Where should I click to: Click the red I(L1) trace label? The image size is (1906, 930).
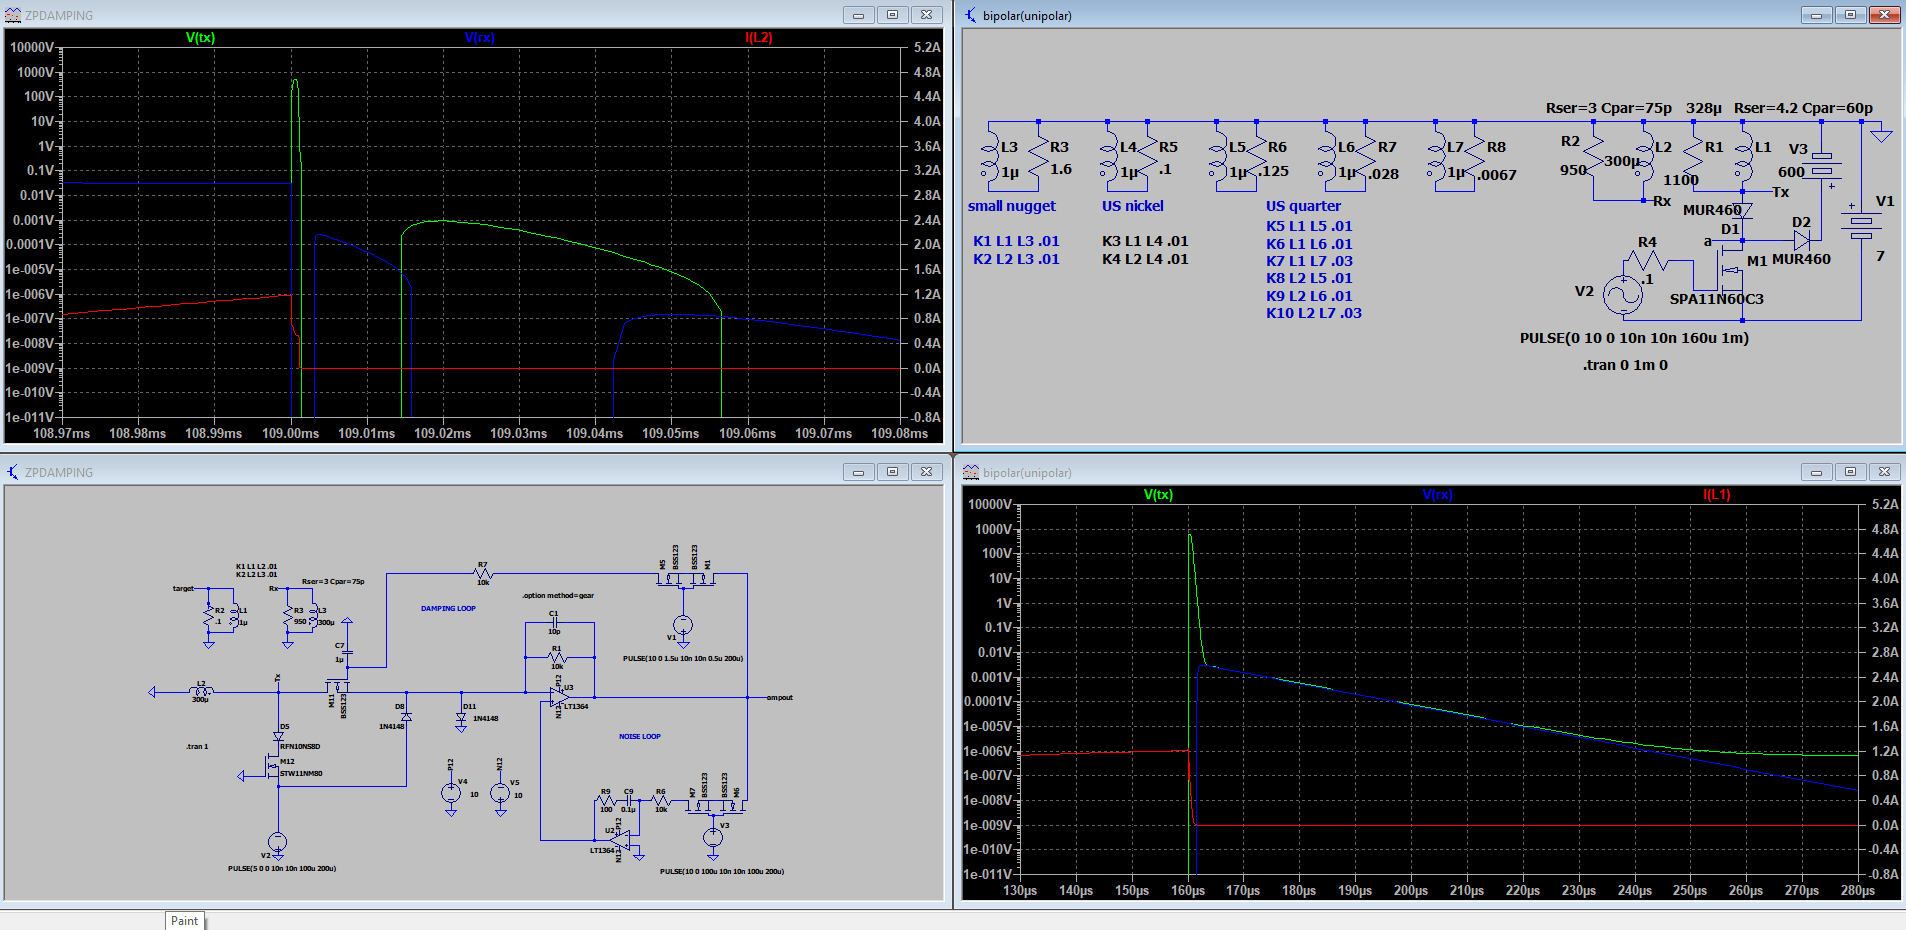1716,495
